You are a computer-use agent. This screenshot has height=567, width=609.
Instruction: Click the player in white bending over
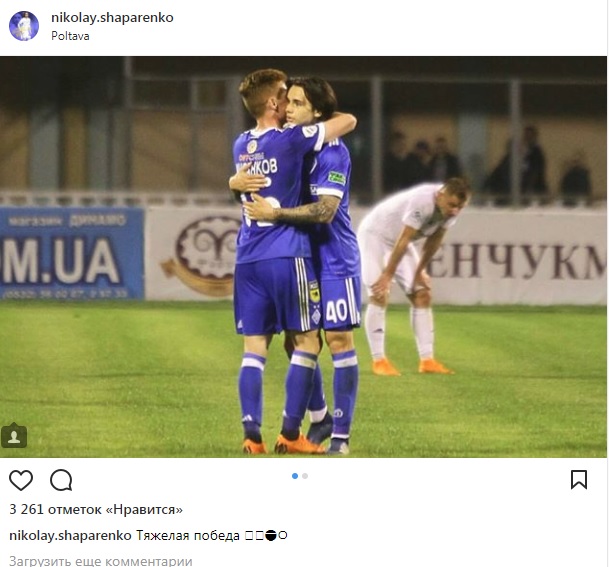(412, 276)
